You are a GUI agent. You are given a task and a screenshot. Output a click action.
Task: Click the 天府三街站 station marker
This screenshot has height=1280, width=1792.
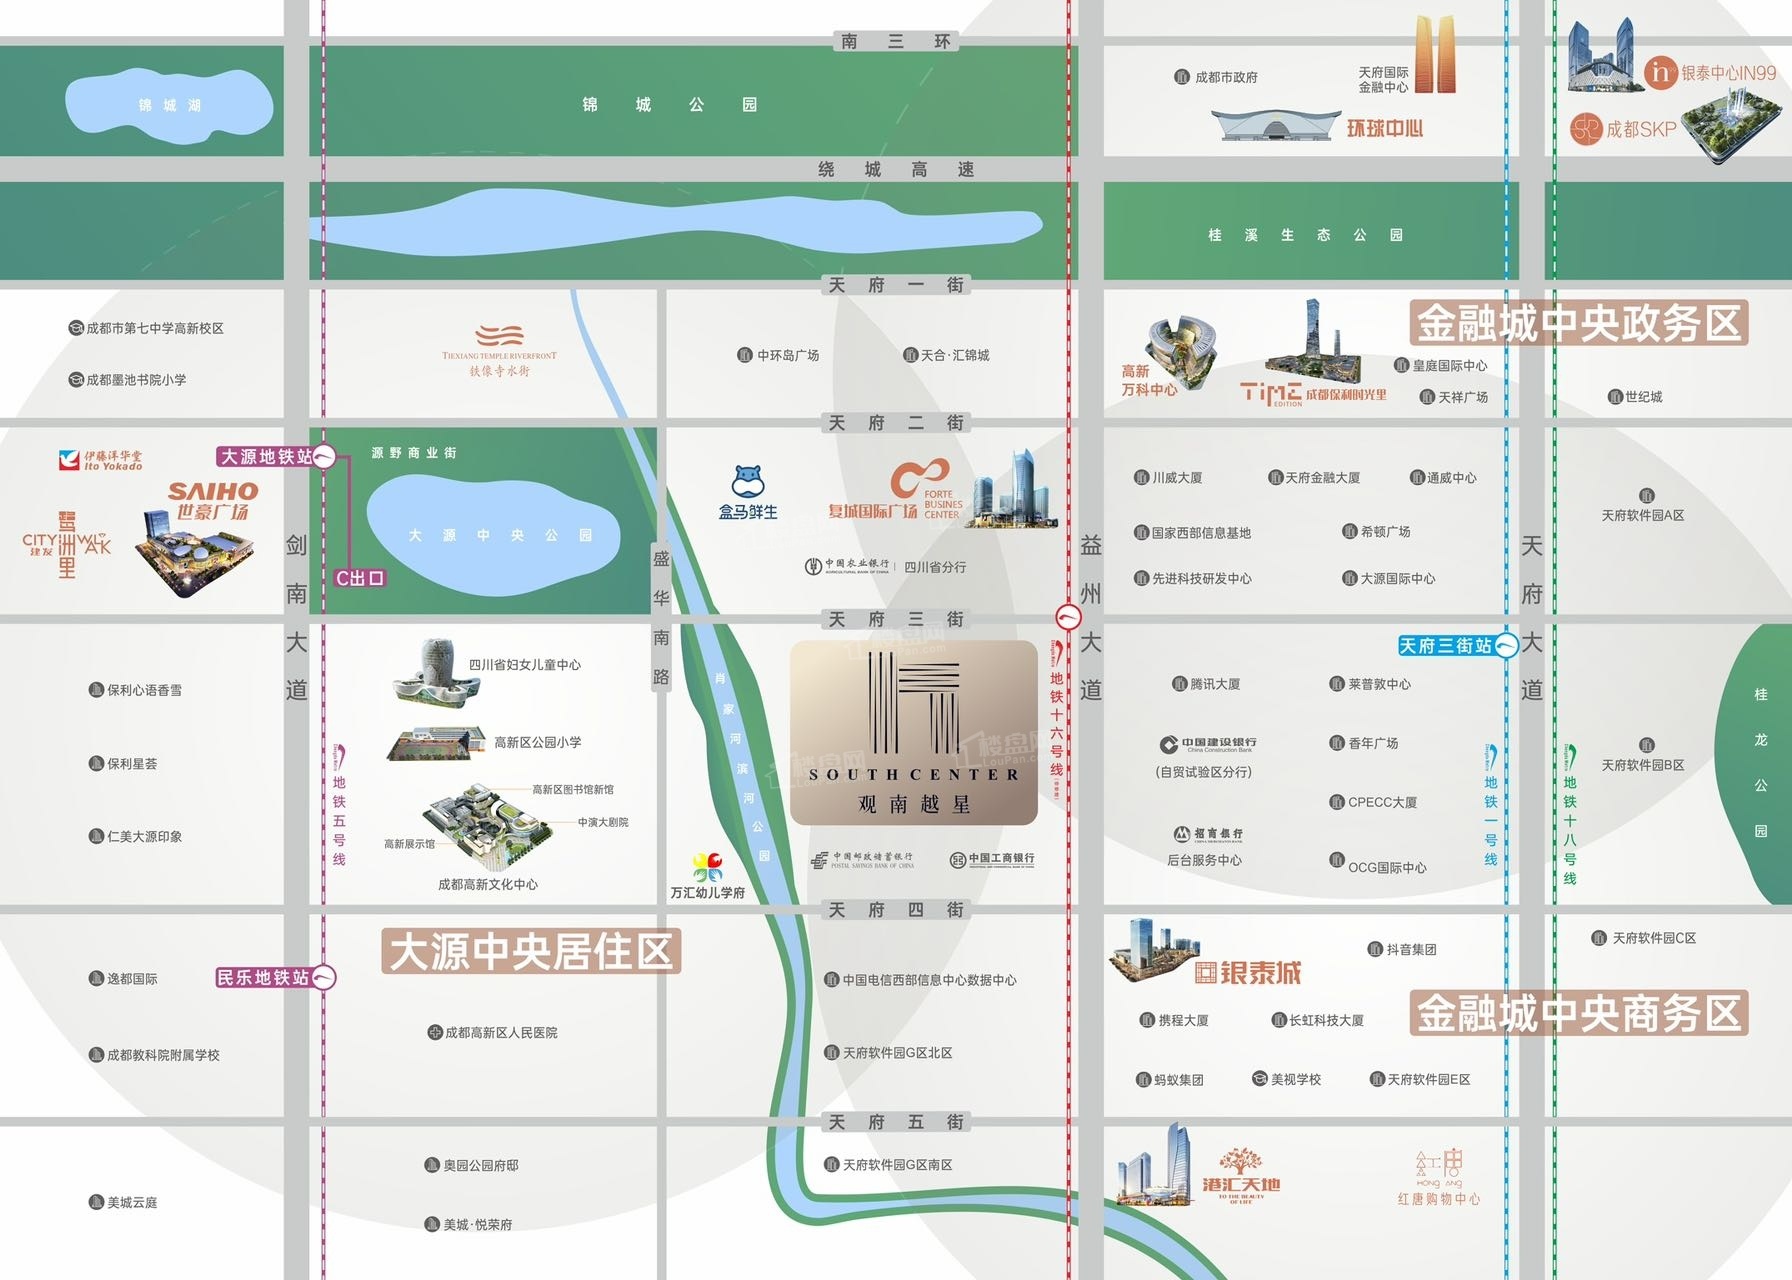point(1458,646)
